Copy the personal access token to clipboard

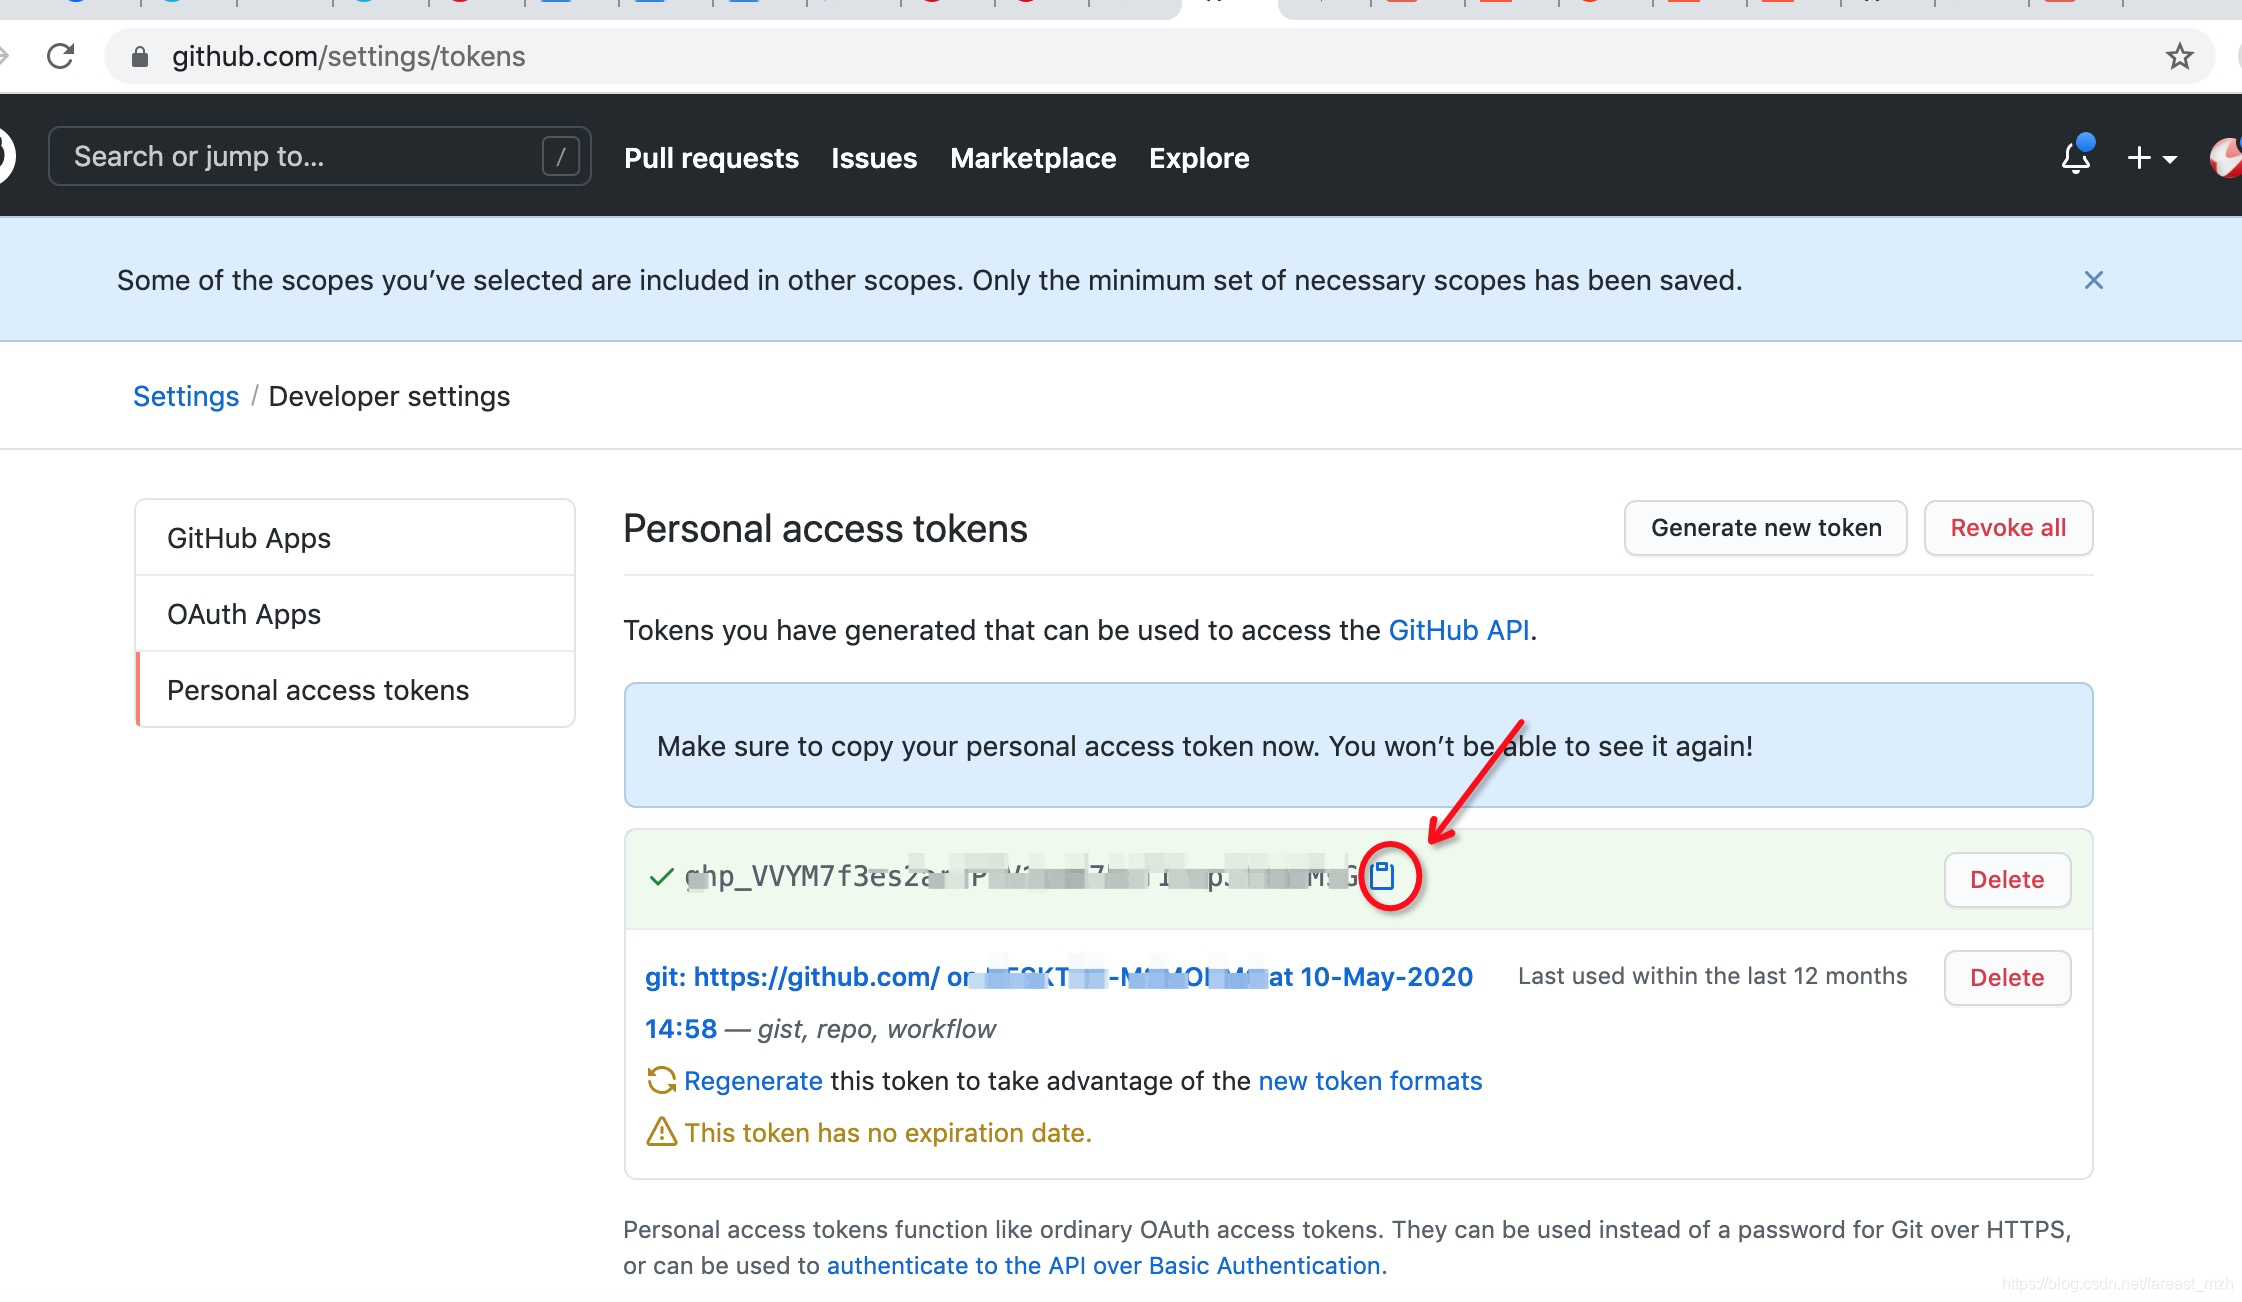click(1385, 876)
